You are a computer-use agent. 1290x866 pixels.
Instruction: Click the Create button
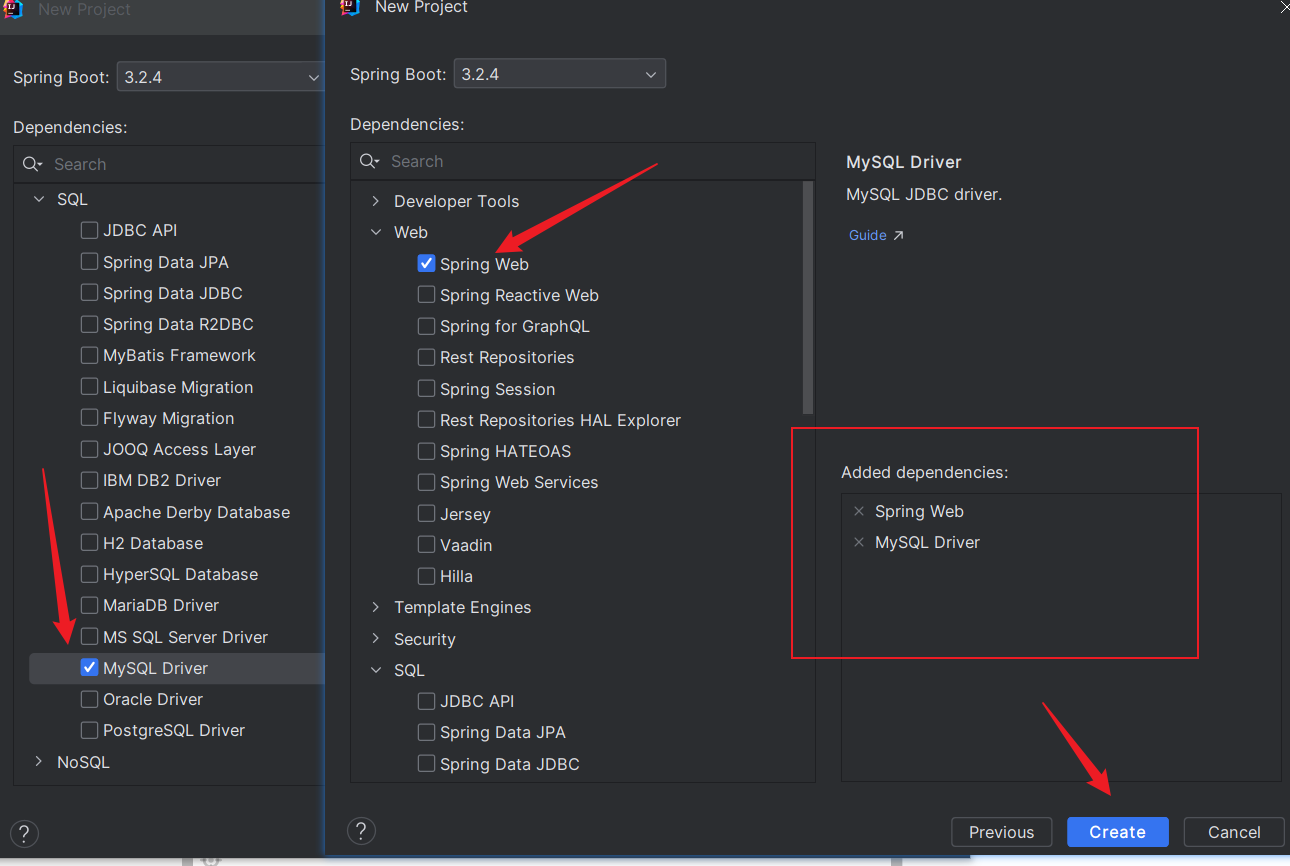pos(1118,832)
